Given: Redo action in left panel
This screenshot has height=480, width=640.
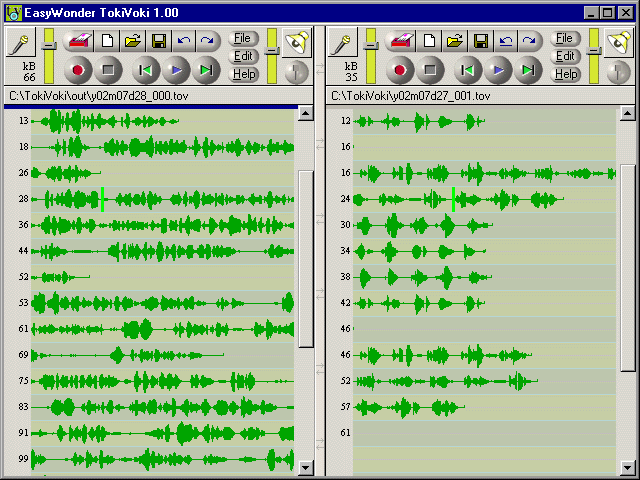Looking at the screenshot, I should 208,41.
